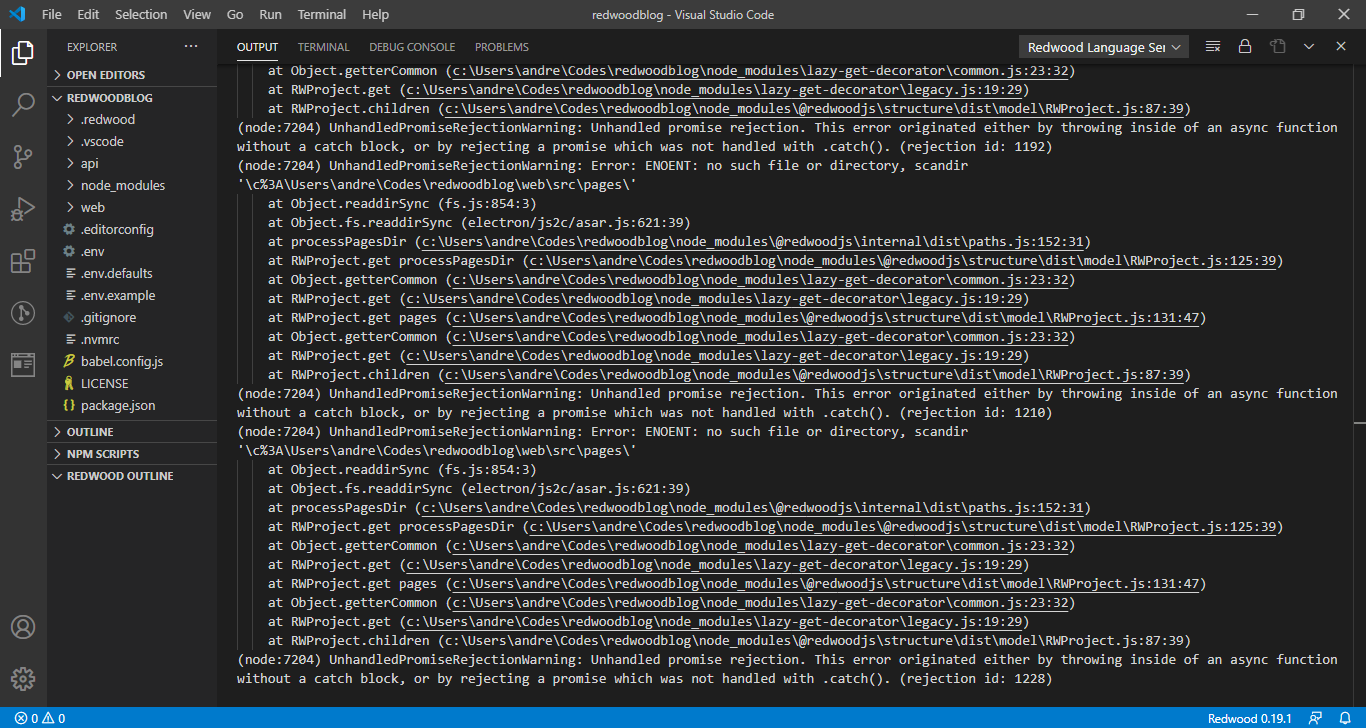Open the package.json file
This screenshot has width=1366, height=728.
coord(132,406)
